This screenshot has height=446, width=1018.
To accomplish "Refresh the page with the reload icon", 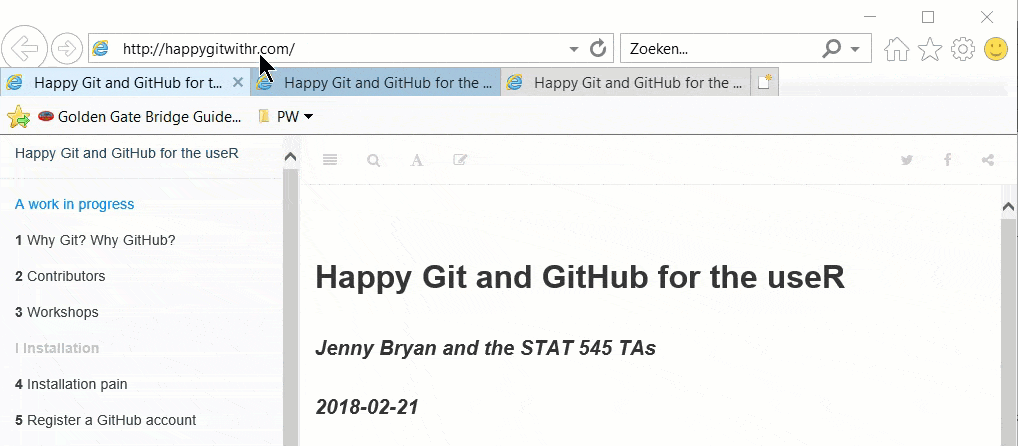I will pyautogui.click(x=598, y=48).
